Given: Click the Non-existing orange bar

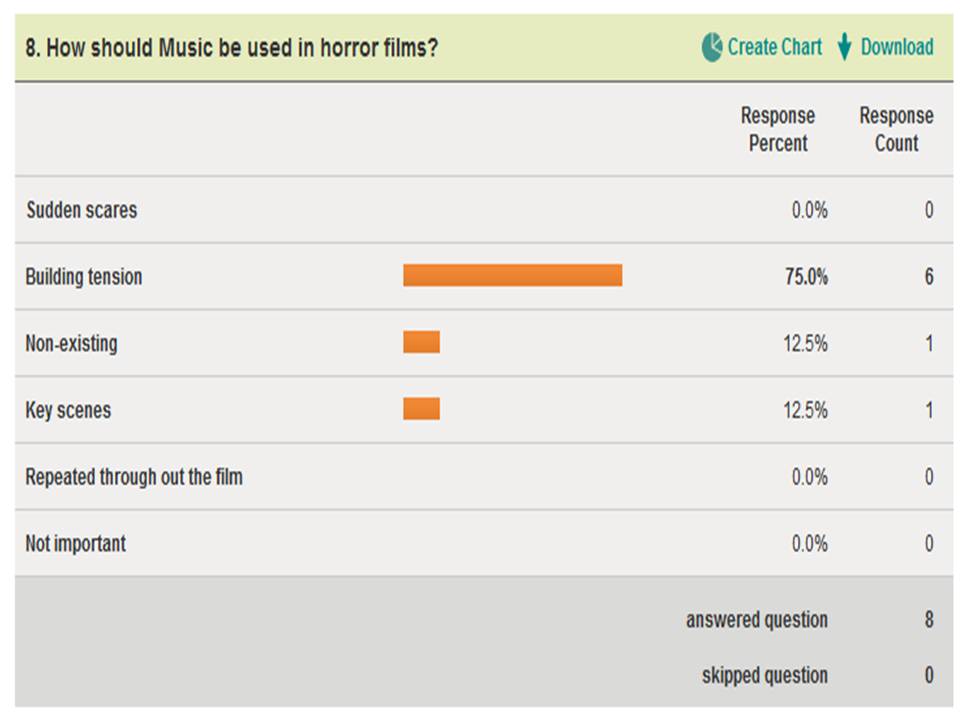Looking at the screenshot, I should pyautogui.click(x=421, y=342).
